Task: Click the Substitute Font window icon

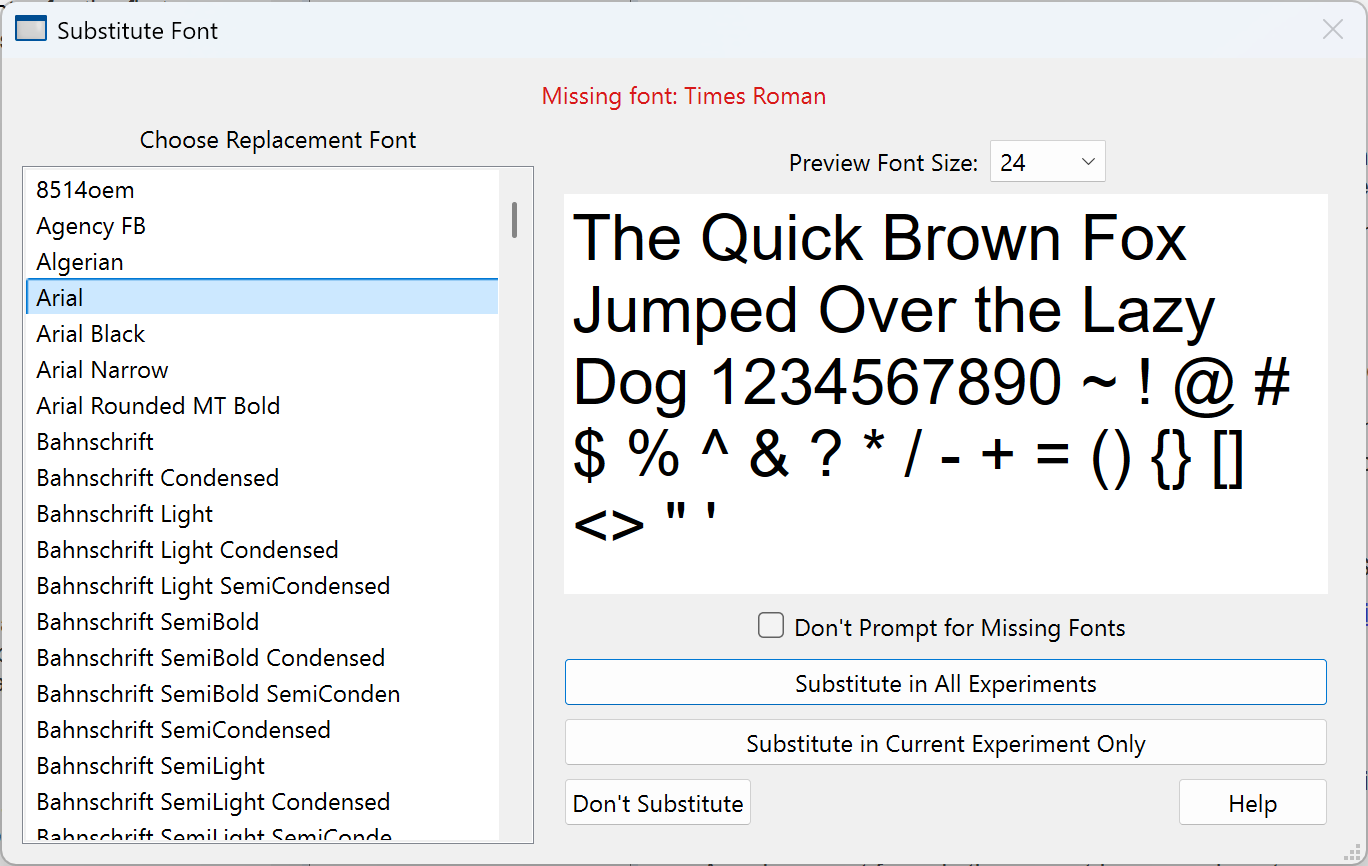Action: click(x=31, y=30)
